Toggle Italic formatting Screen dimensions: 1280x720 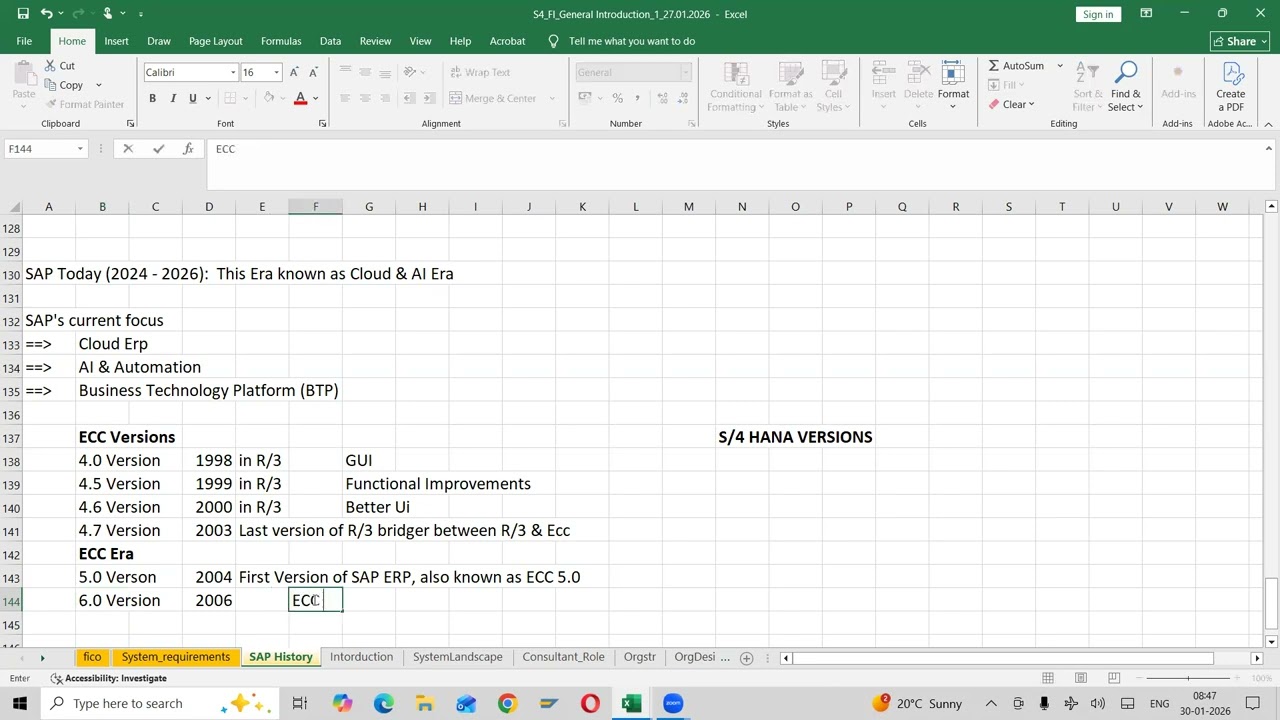172,98
